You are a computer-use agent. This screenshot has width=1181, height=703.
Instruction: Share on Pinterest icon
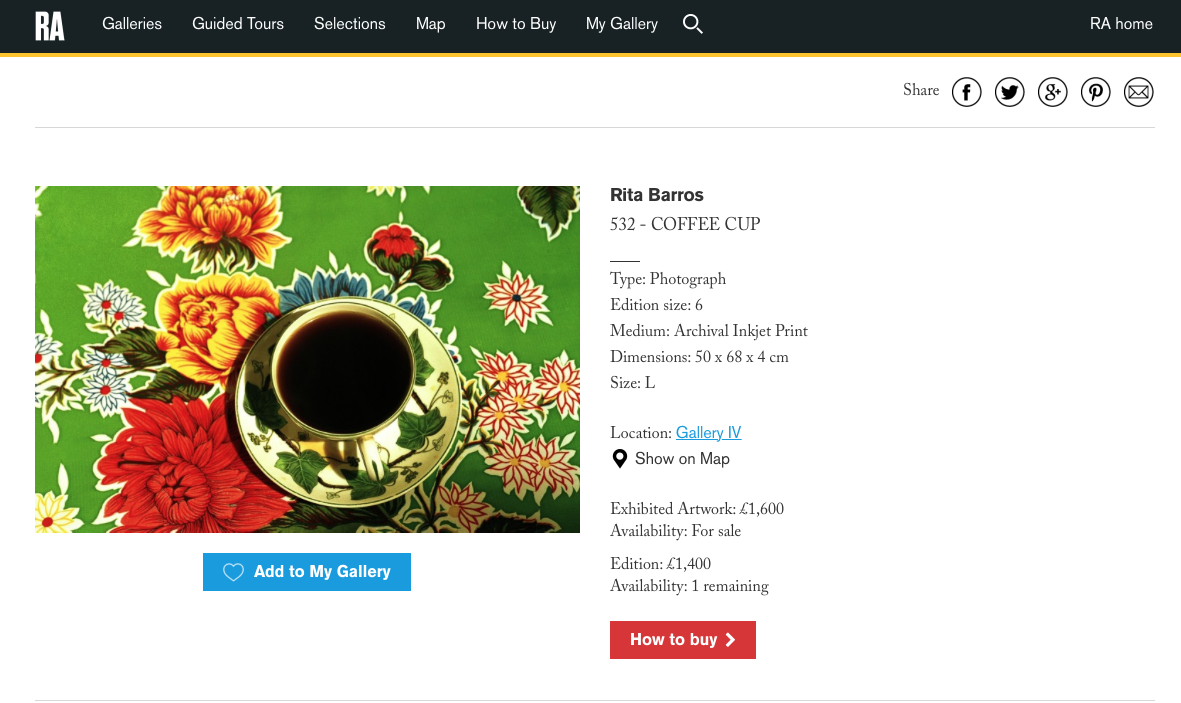1095,92
